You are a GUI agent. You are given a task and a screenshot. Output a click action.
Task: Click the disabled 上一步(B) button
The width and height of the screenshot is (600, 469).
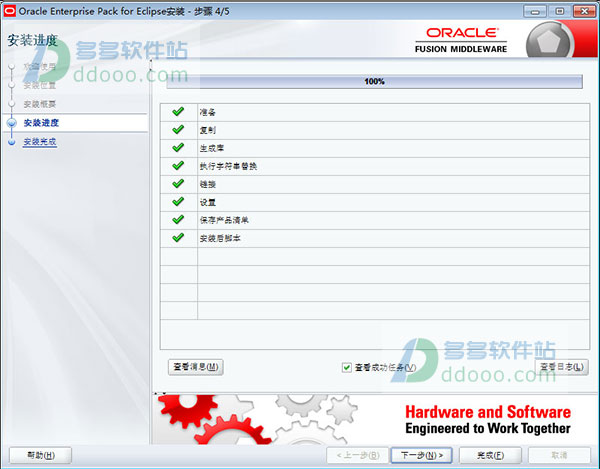click(358, 455)
